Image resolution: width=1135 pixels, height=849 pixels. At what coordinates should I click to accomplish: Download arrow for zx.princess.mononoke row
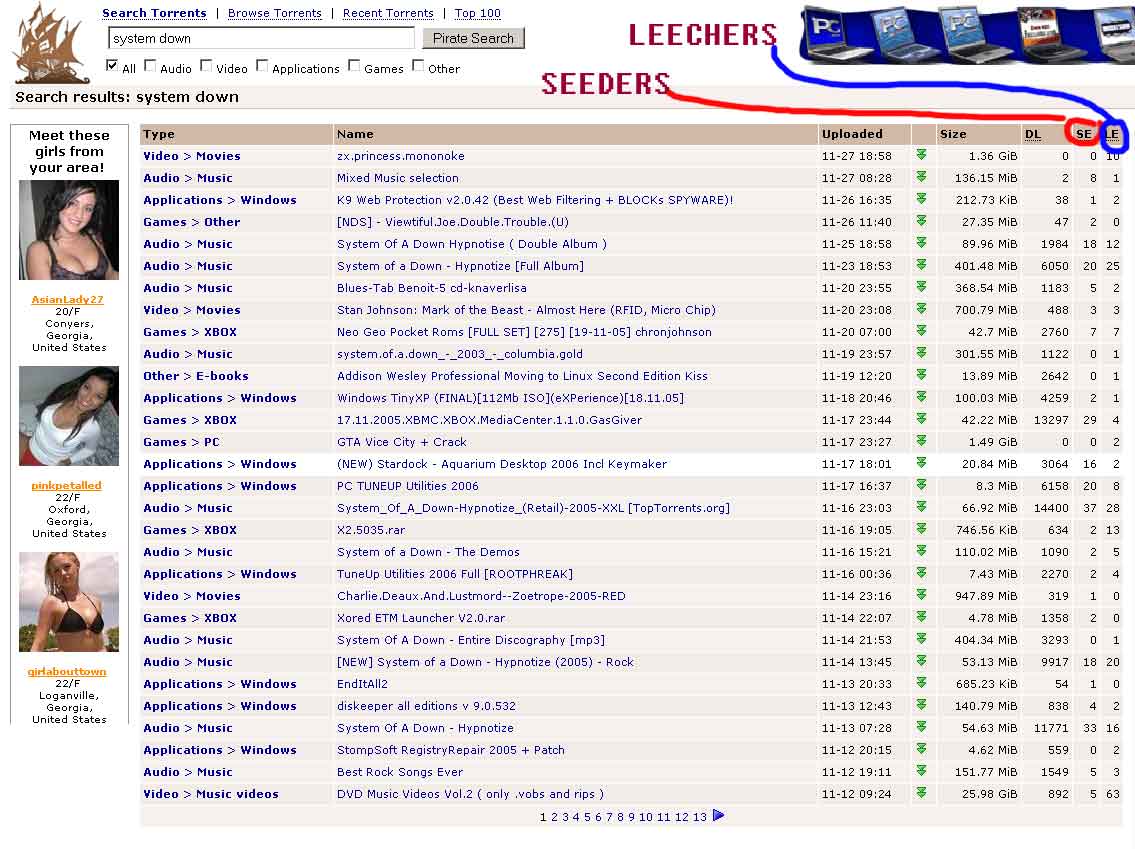pos(921,154)
